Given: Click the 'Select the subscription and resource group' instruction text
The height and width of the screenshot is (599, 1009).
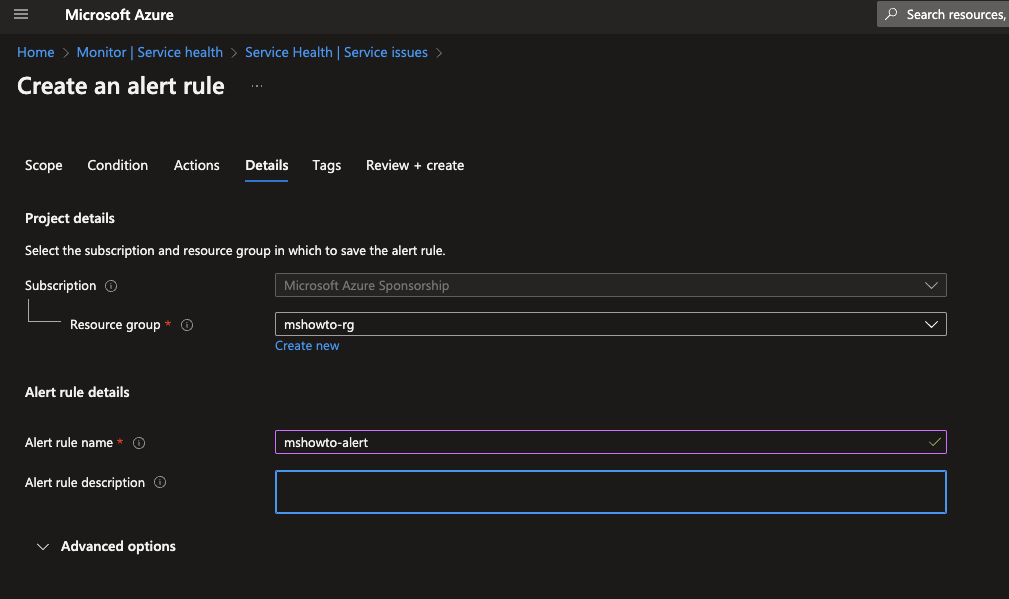Looking at the screenshot, I should point(235,250).
